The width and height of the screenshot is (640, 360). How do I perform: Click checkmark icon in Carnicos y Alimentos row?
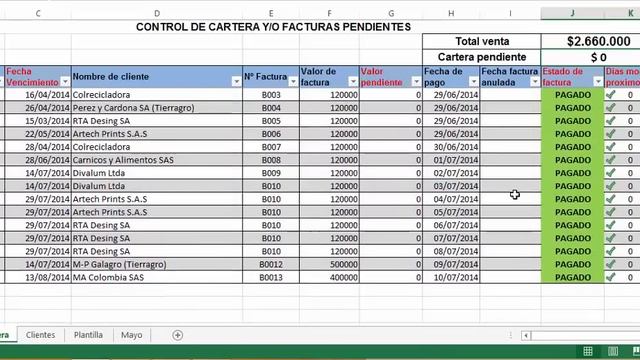(611, 160)
